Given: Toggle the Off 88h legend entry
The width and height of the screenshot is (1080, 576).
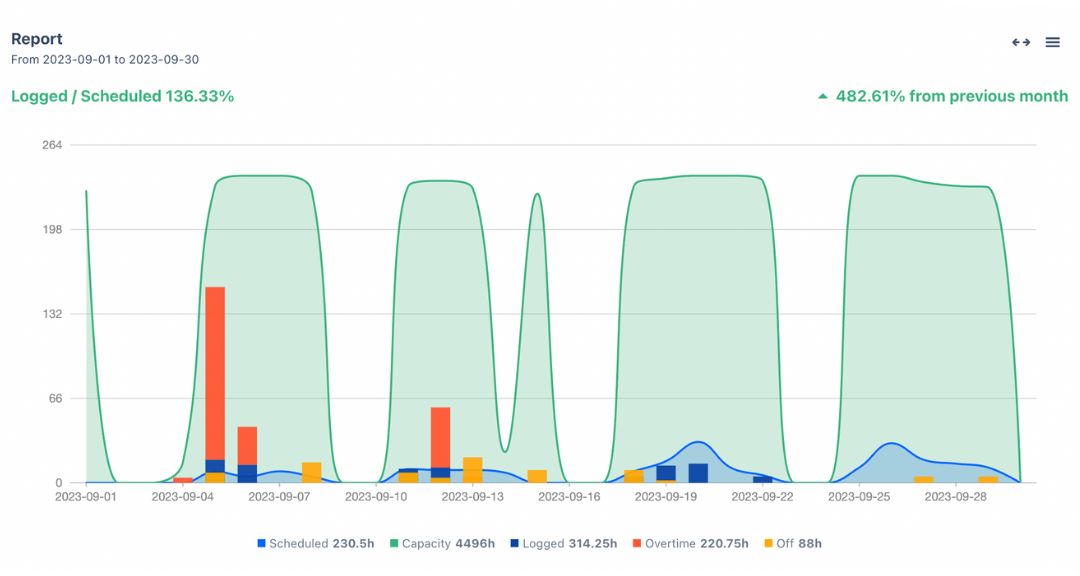Looking at the screenshot, I should [792, 543].
